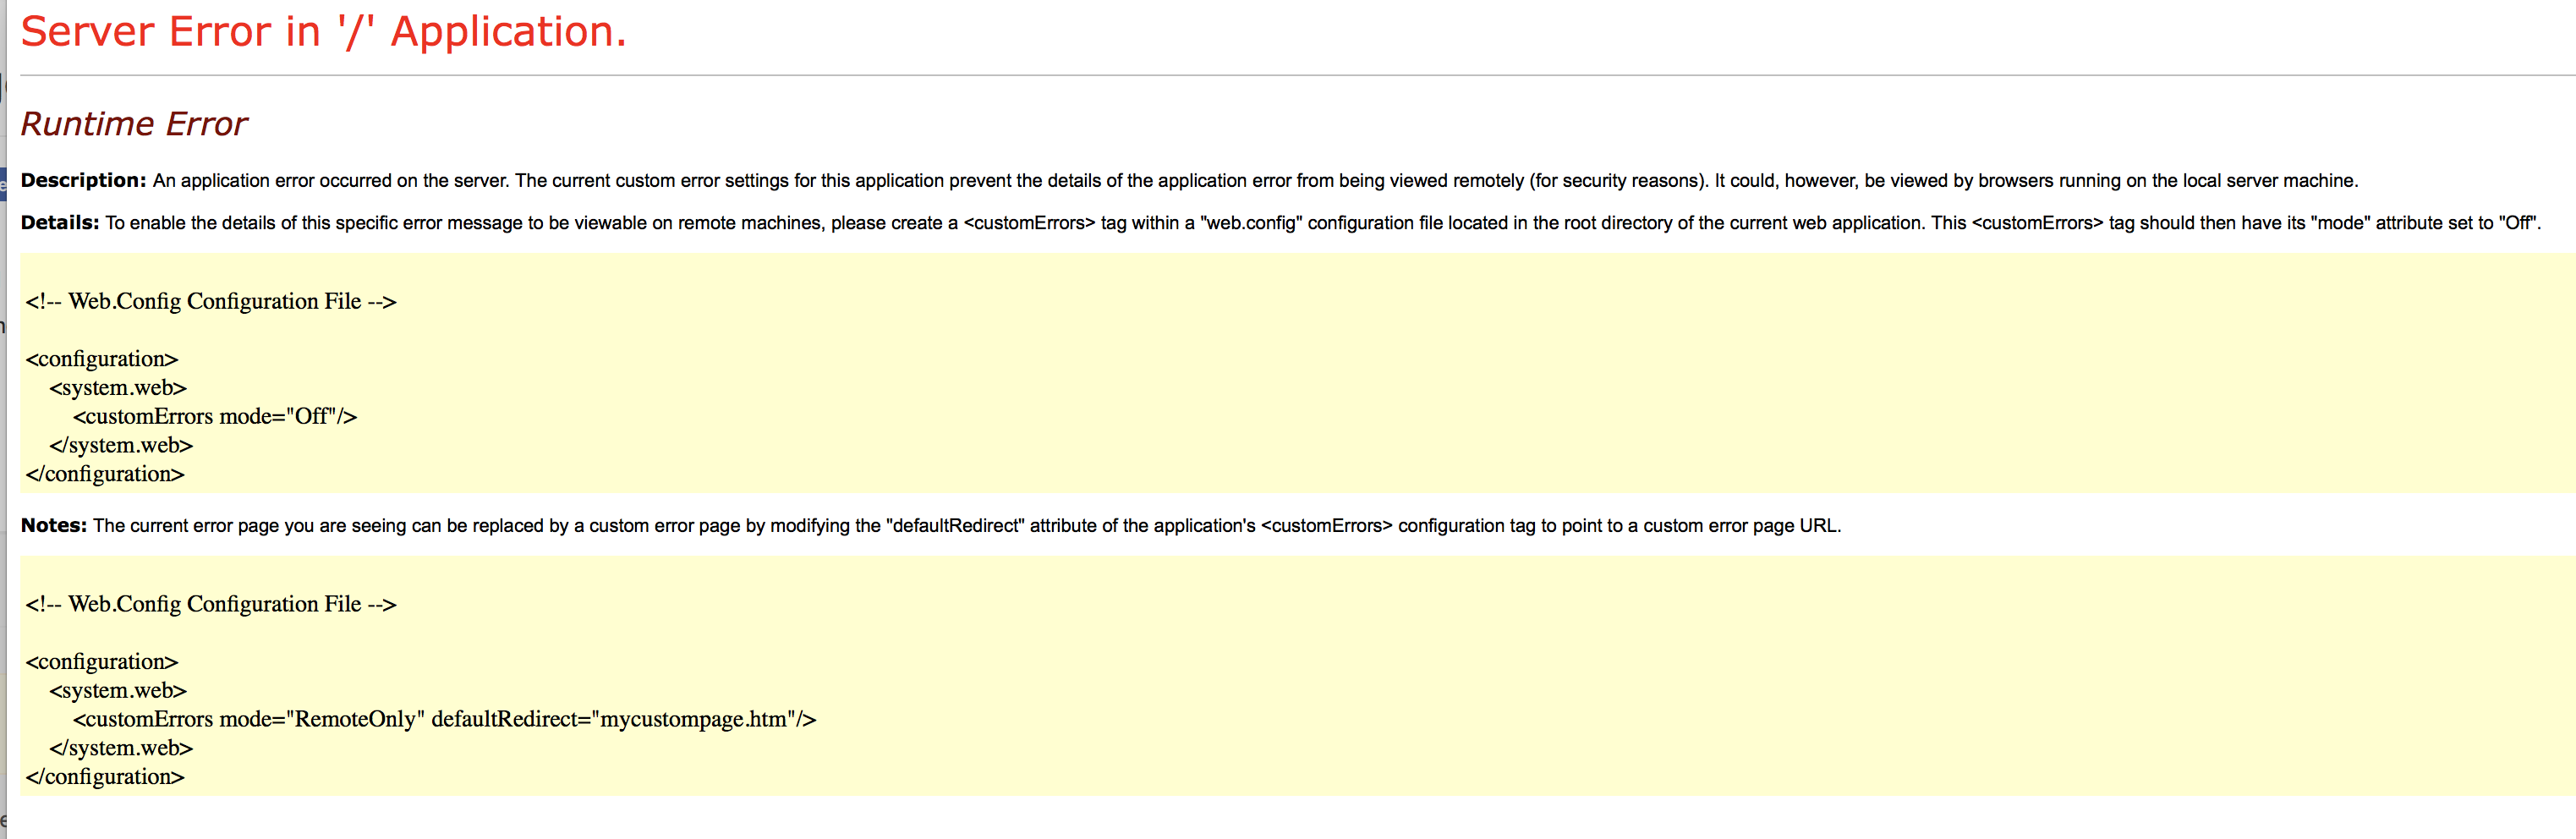
Task: Click the bold 'Details:' label
Action: click(60, 223)
